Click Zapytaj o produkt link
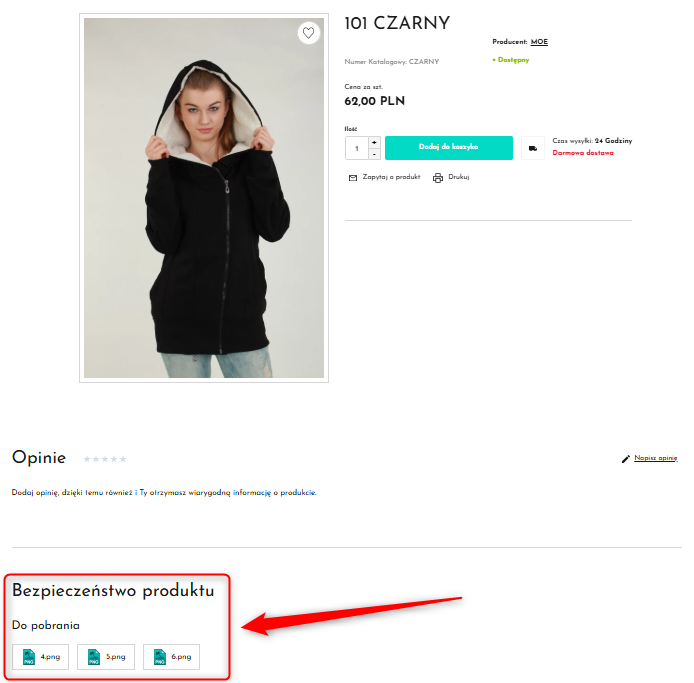 [x=391, y=177]
